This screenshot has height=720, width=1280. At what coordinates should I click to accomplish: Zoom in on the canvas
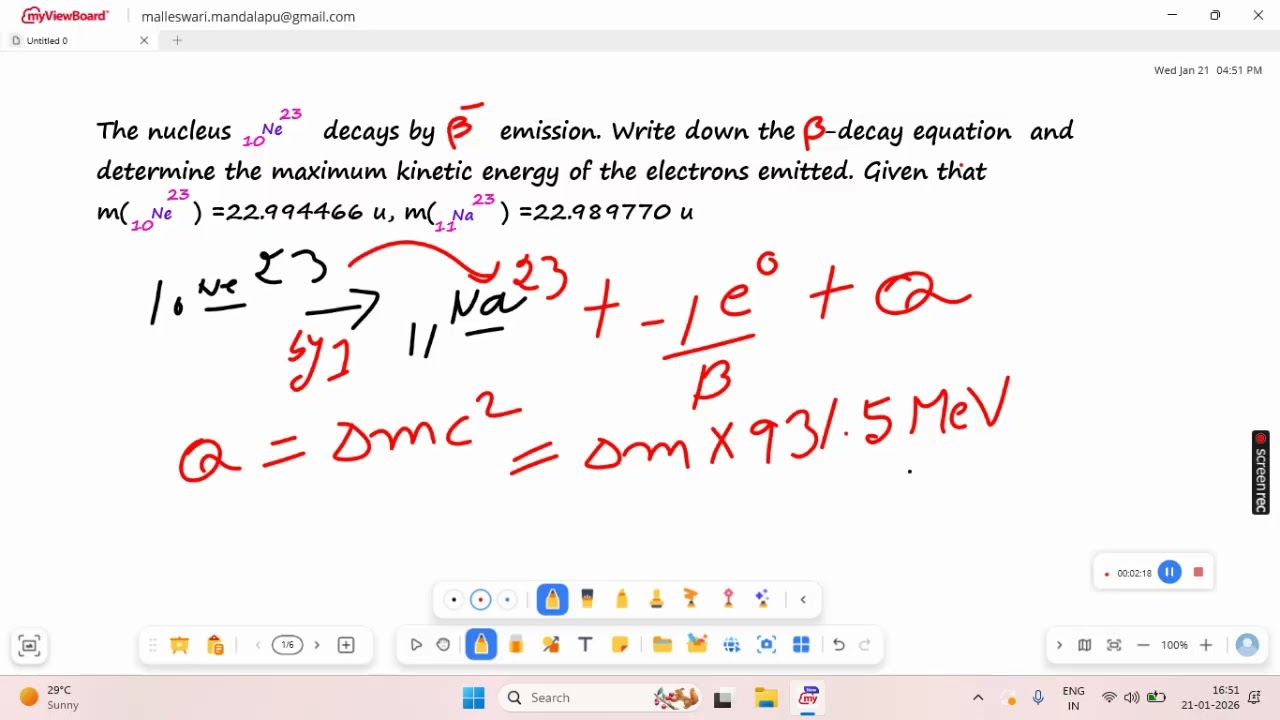(1206, 645)
